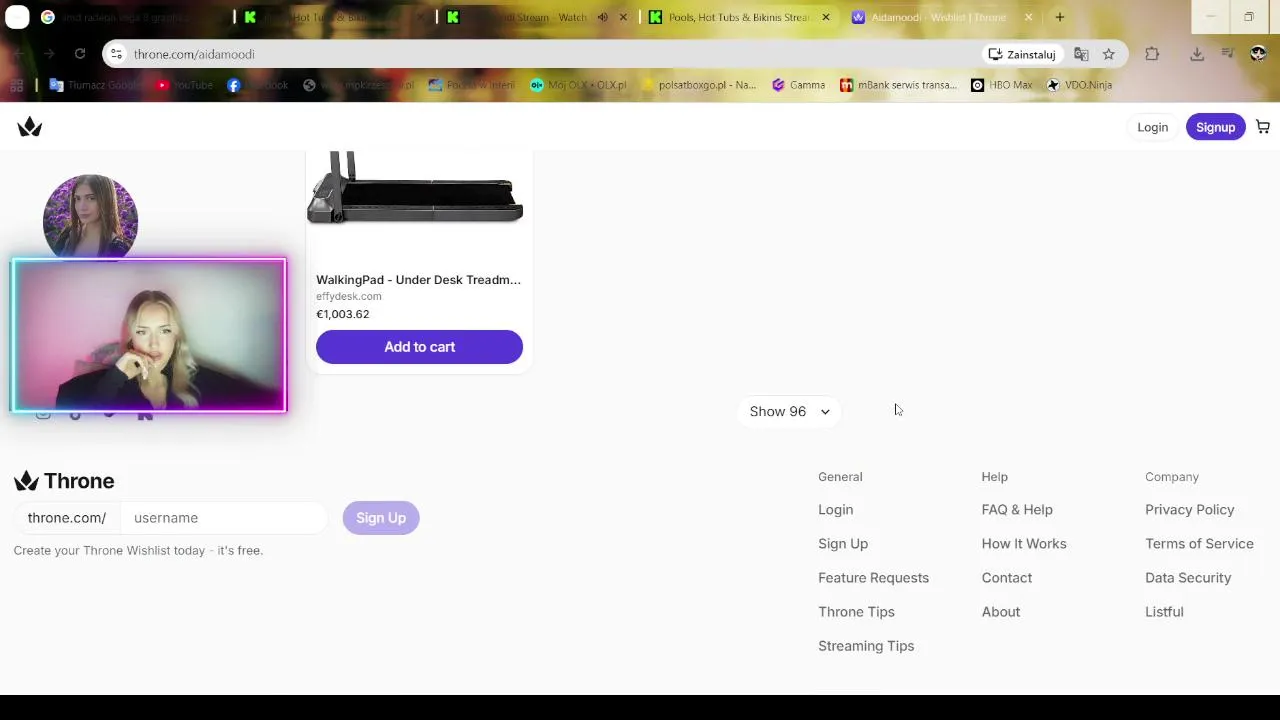Click the address bar URL throne.com/aidamoodi
The width and height of the screenshot is (1280, 720).
pyautogui.click(x=194, y=54)
